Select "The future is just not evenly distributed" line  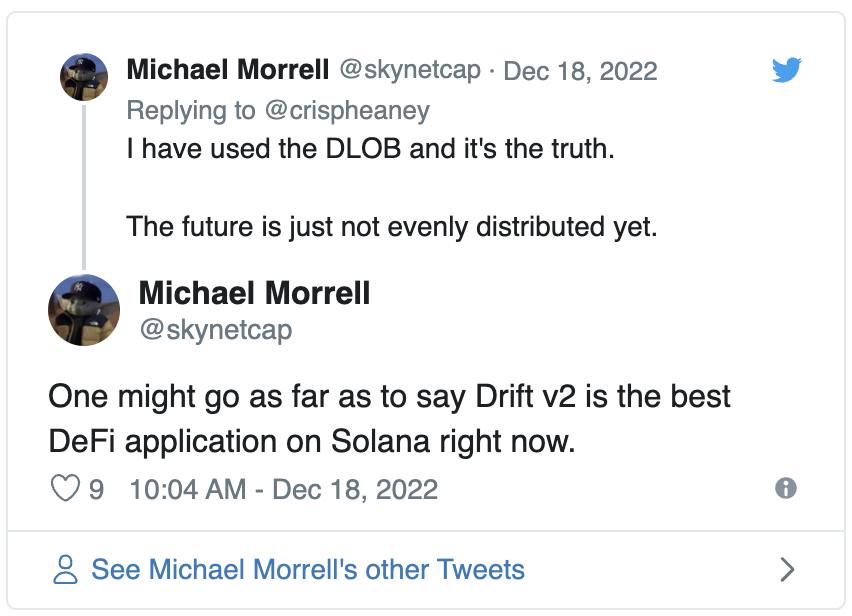pos(392,226)
